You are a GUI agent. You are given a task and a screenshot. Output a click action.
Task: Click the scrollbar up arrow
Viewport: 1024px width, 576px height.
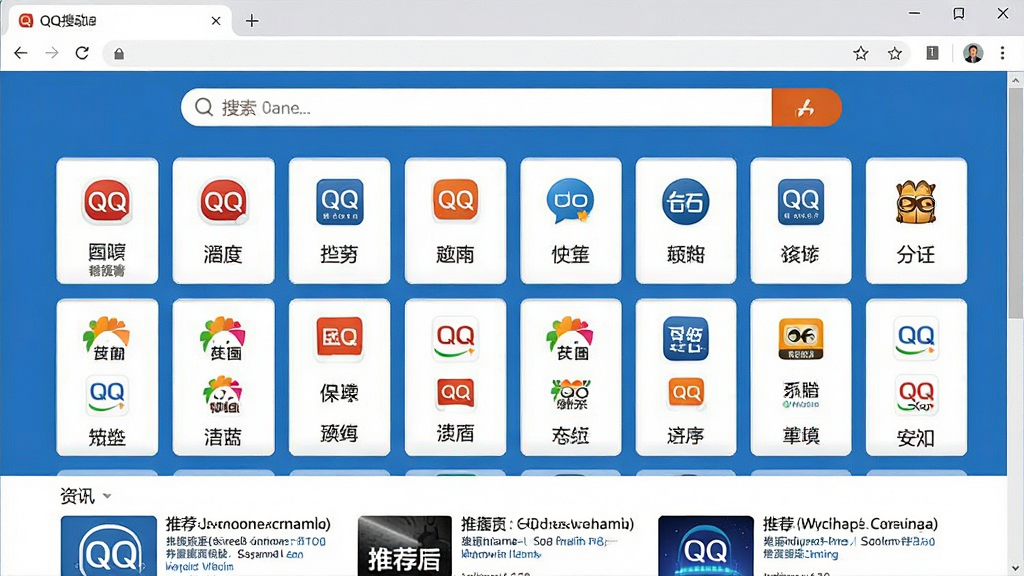1015,80
